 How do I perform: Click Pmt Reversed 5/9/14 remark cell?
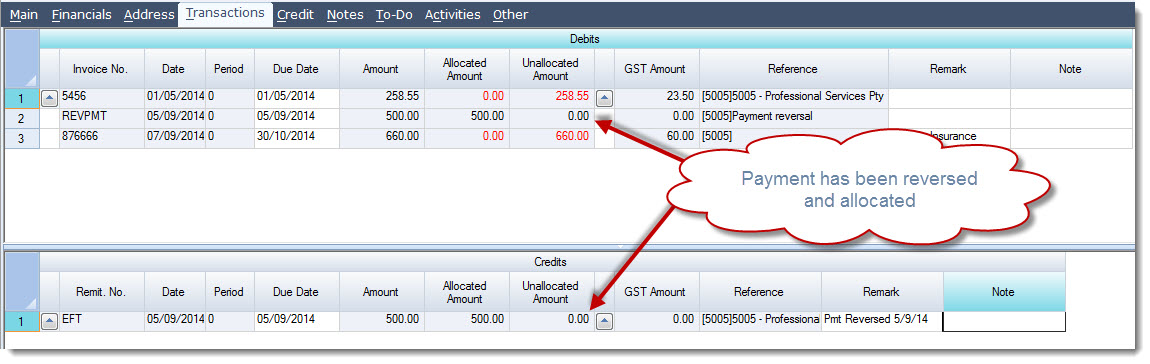[882, 320]
